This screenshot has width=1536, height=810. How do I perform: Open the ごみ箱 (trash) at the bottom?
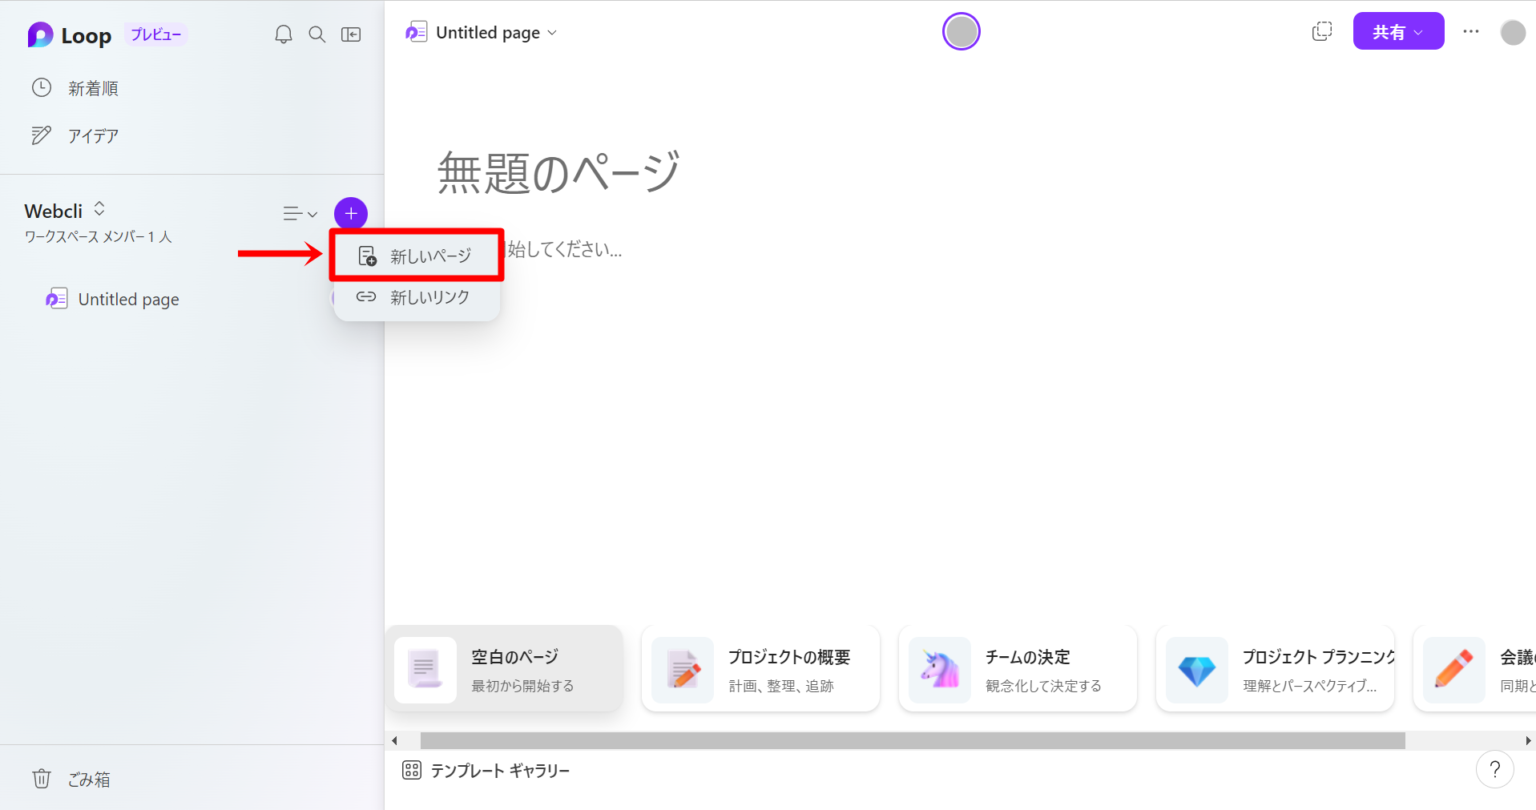(x=68, y=779)
